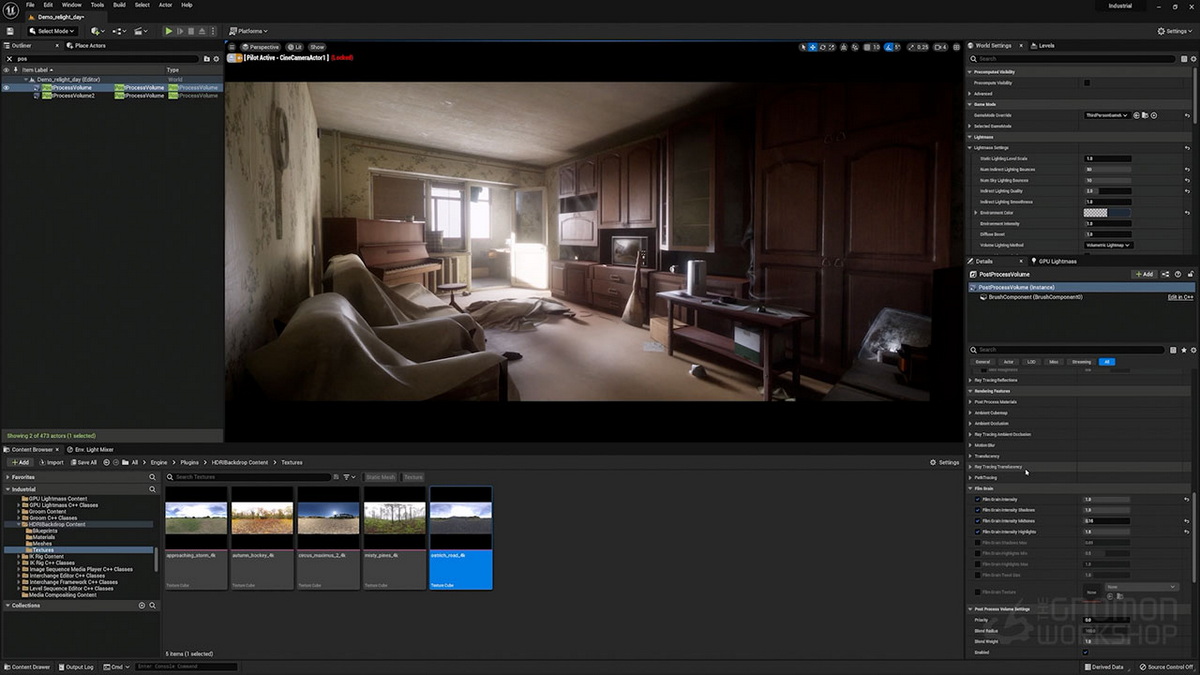Click the Eject icon in play toolbar
The width and height of the screenshot is (1200, 675).
[x=203, y=31]
